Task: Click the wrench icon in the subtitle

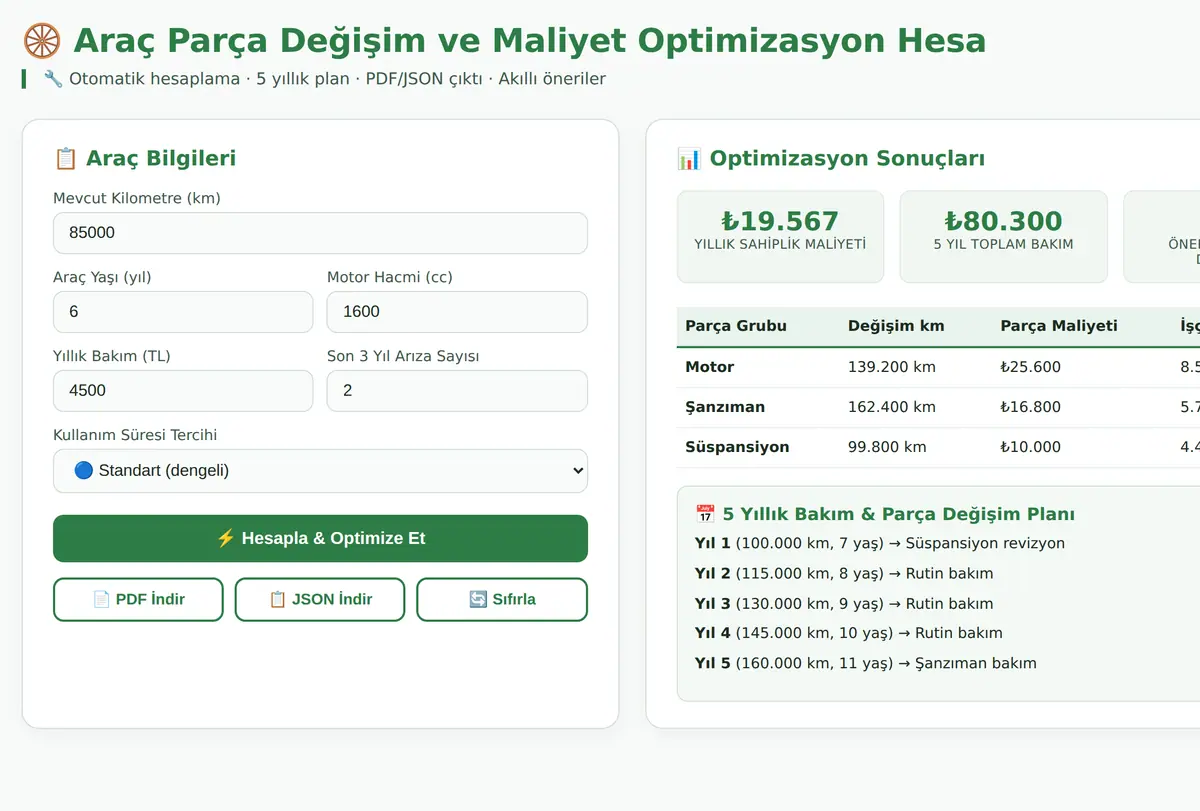Action: [x=53, y=78]
